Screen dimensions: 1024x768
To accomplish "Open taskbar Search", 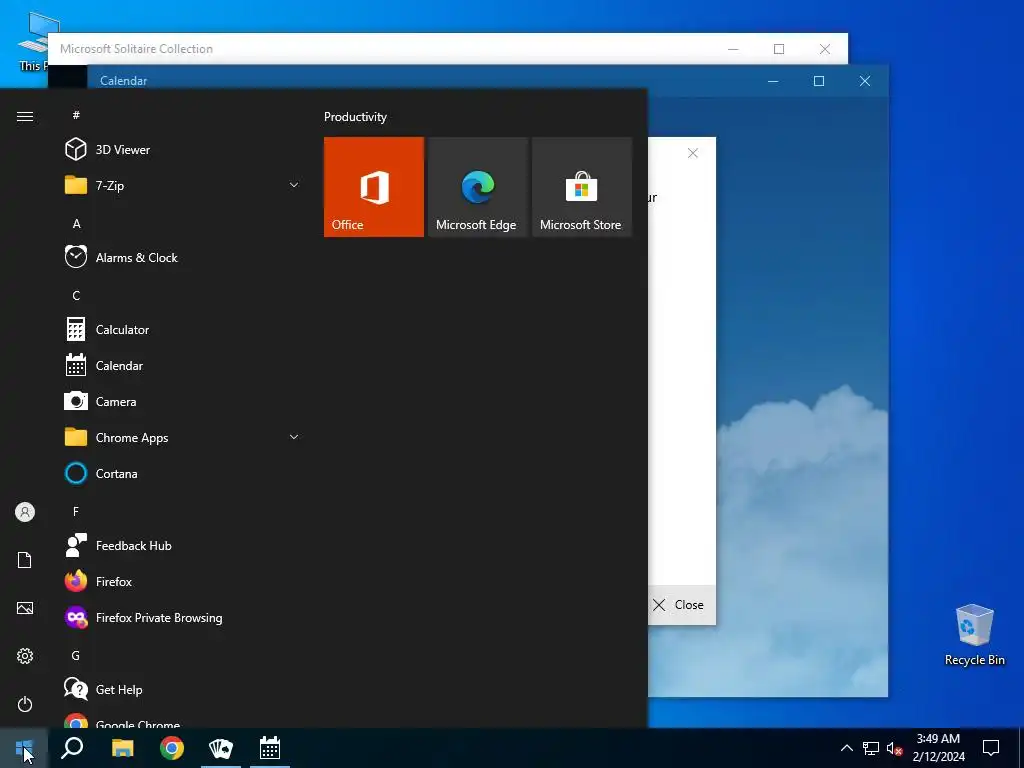I will (x=72, y=748).
